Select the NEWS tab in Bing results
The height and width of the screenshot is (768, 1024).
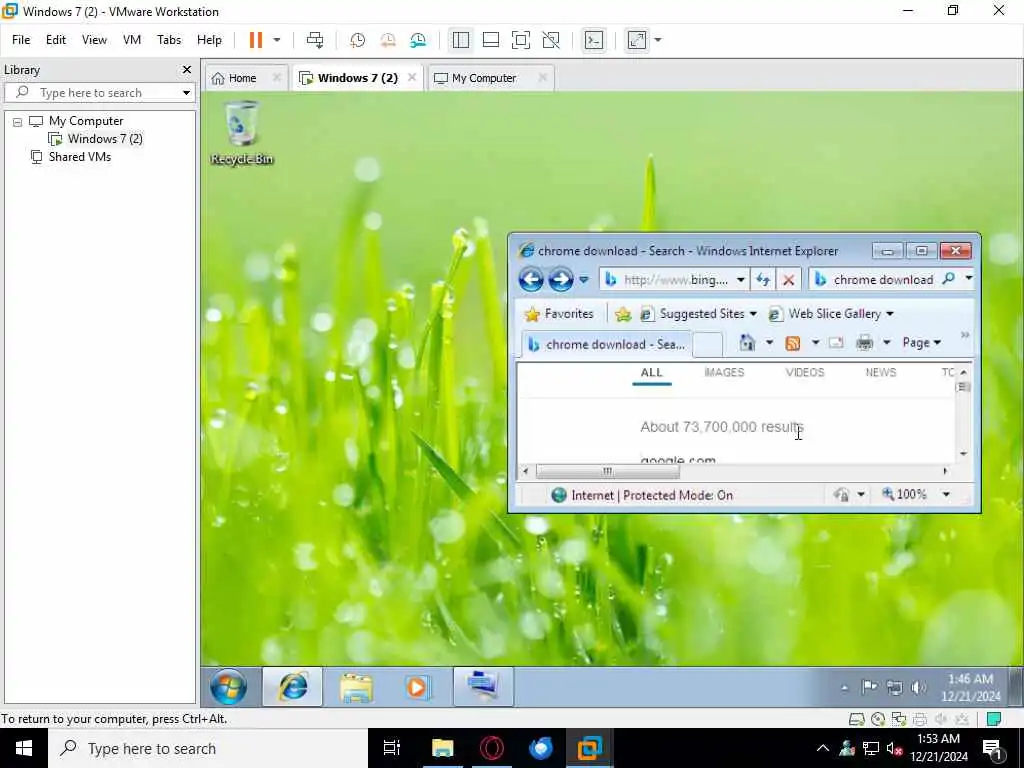880,372
